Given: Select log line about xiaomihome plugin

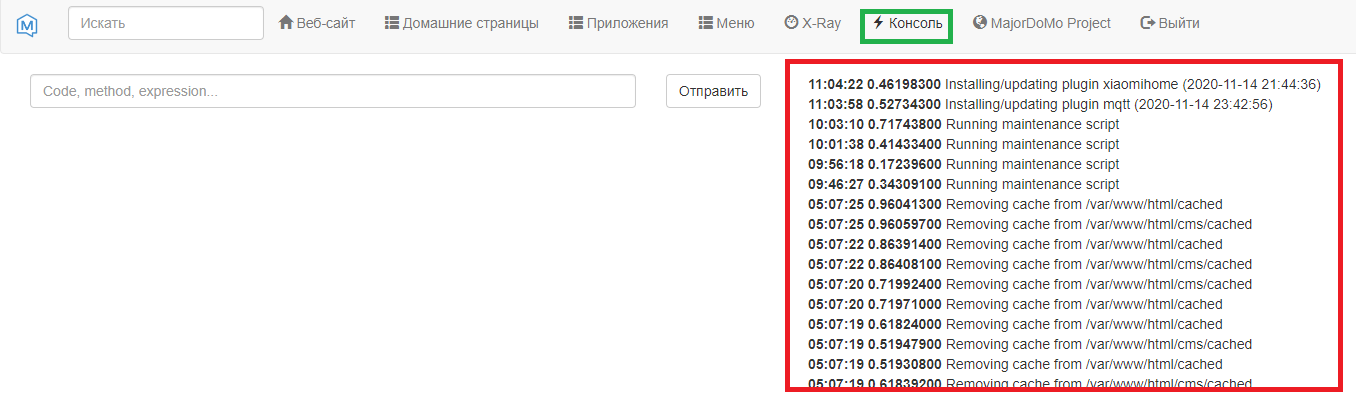Looking at the screenshot, I should pyautogui.click(x=1065, y=84).
